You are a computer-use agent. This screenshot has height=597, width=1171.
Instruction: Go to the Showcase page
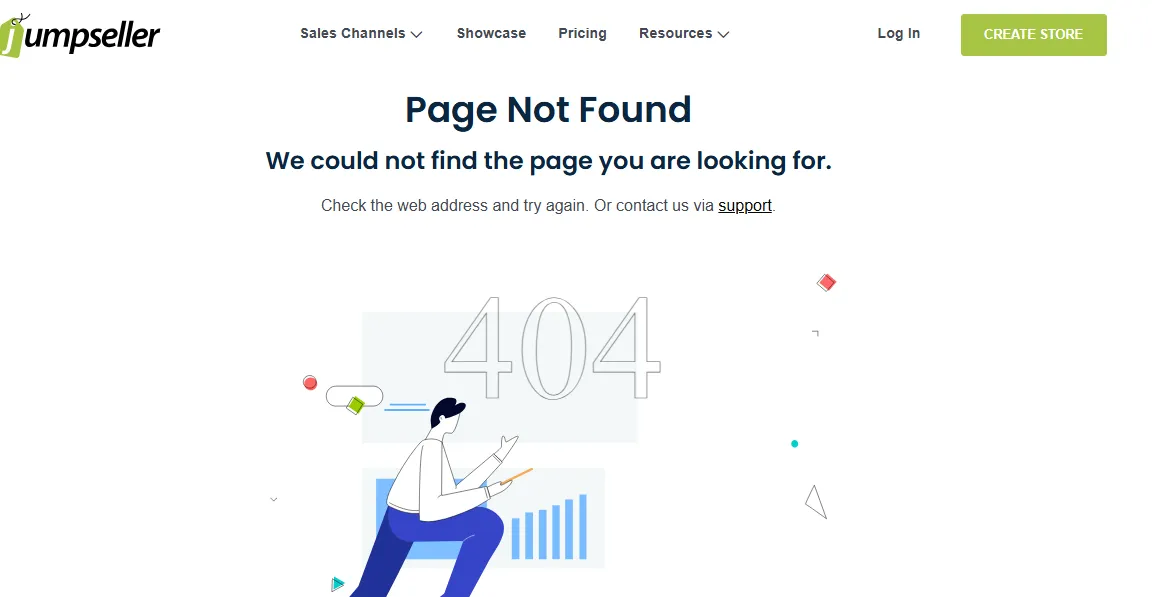click(491, 34)
